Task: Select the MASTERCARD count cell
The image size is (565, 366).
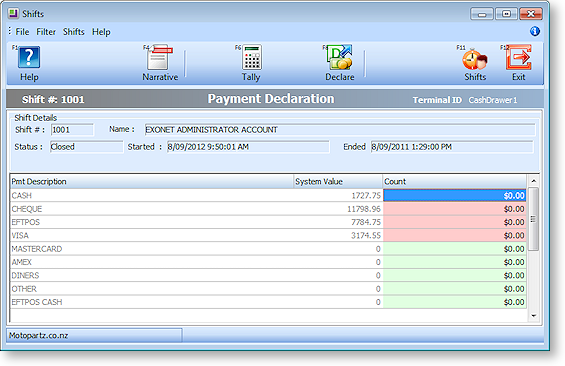Action: pyautogui.click(x=454, y=249)
